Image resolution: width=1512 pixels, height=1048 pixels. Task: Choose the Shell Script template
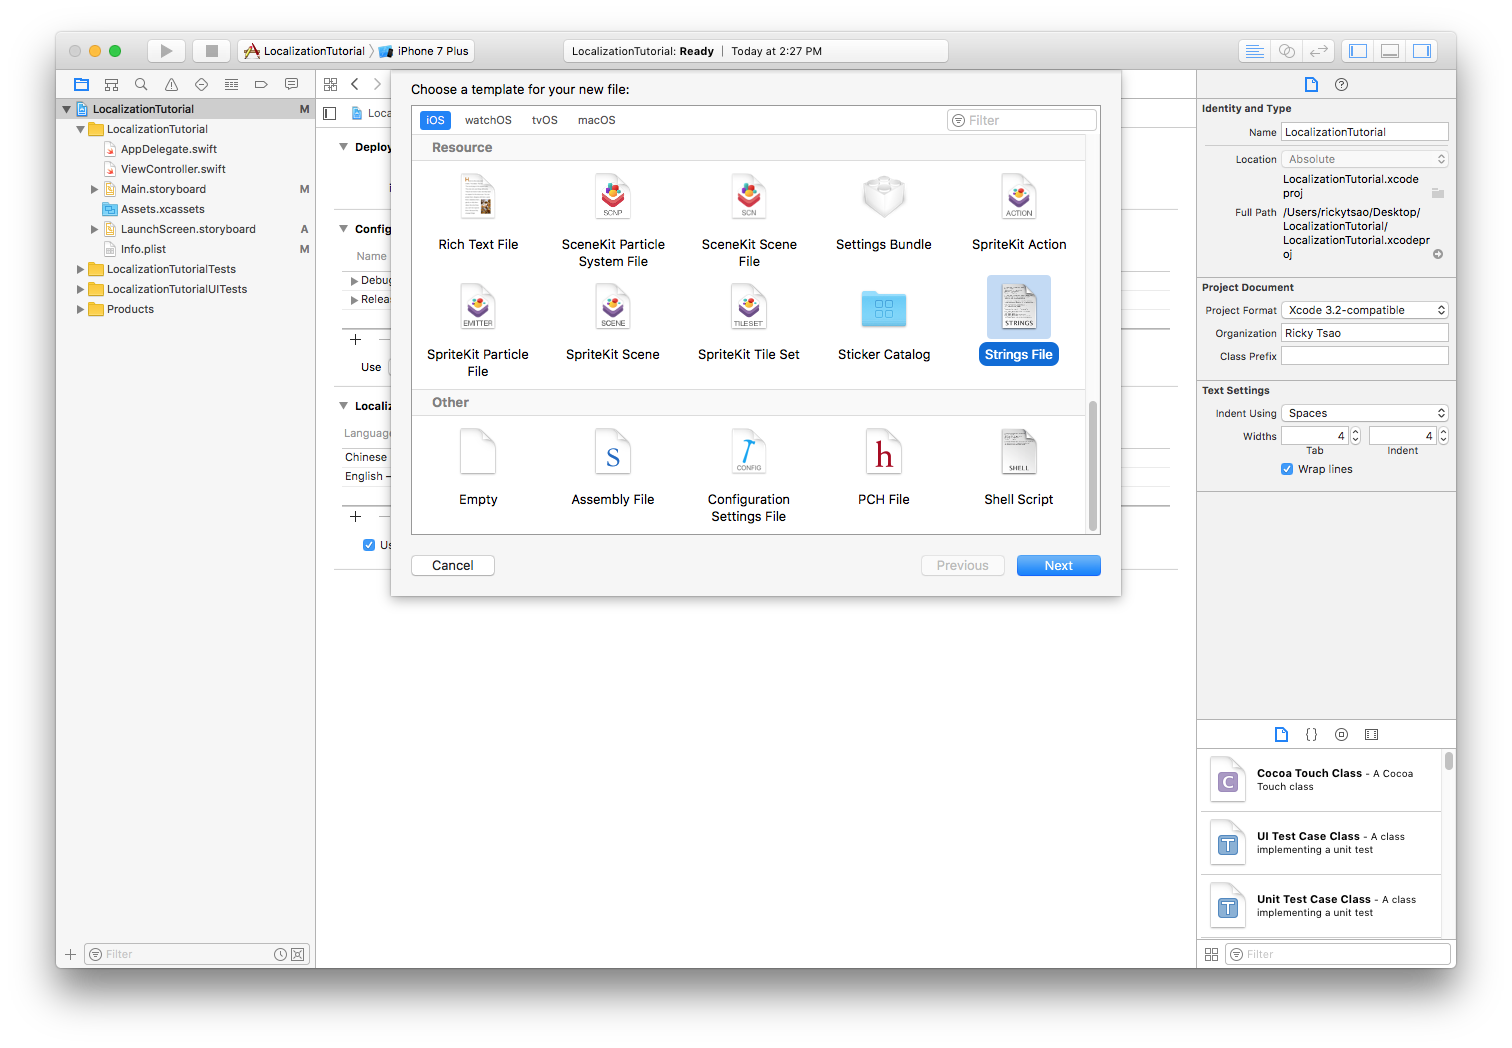[x=1019, y=468]
